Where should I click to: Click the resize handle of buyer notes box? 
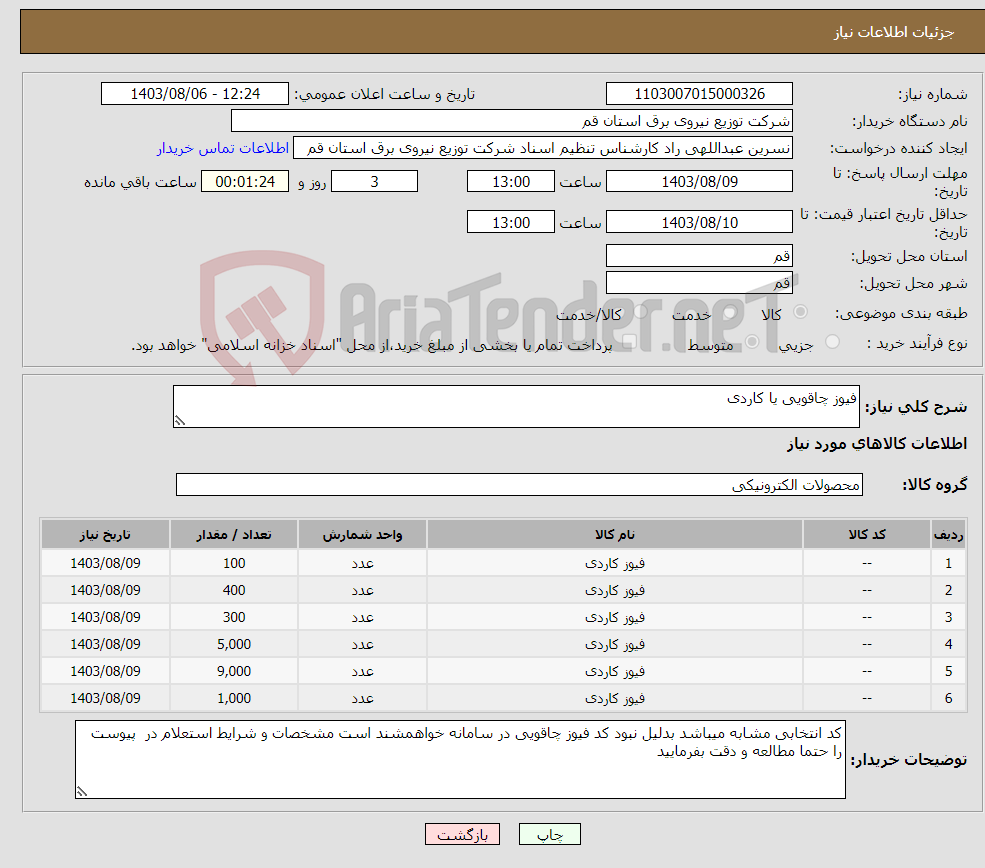point(82,792)
